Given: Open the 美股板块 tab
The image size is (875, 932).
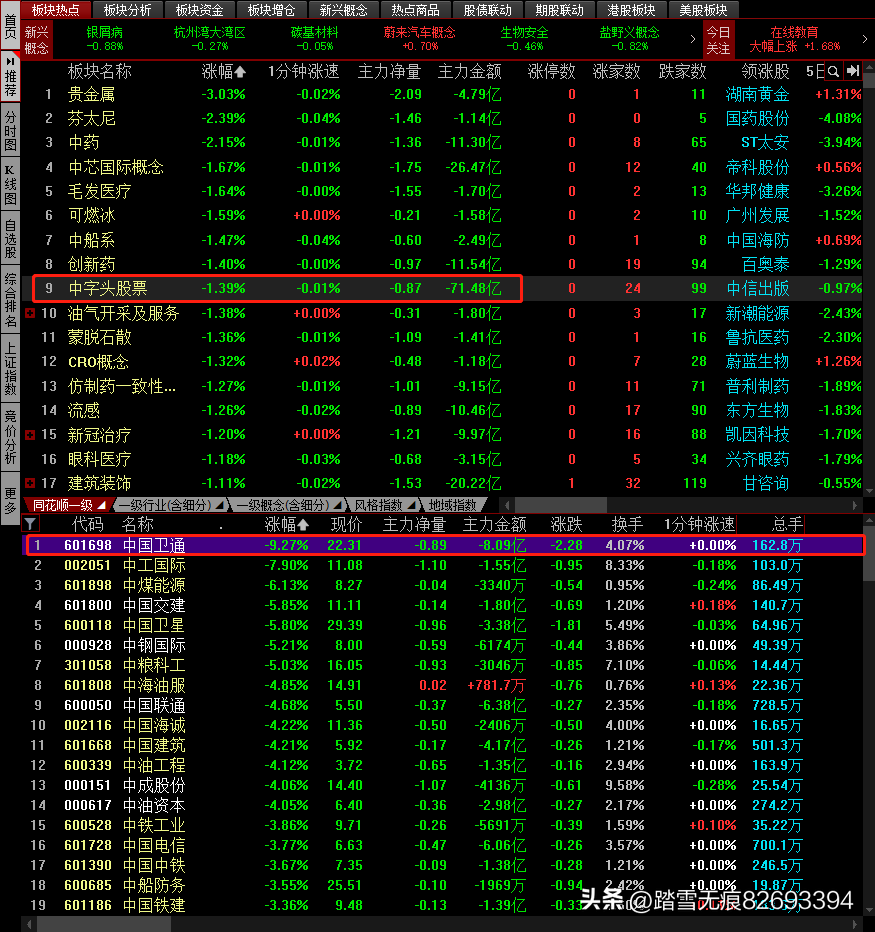Looking at the screenshot, I should click(703, 10).
